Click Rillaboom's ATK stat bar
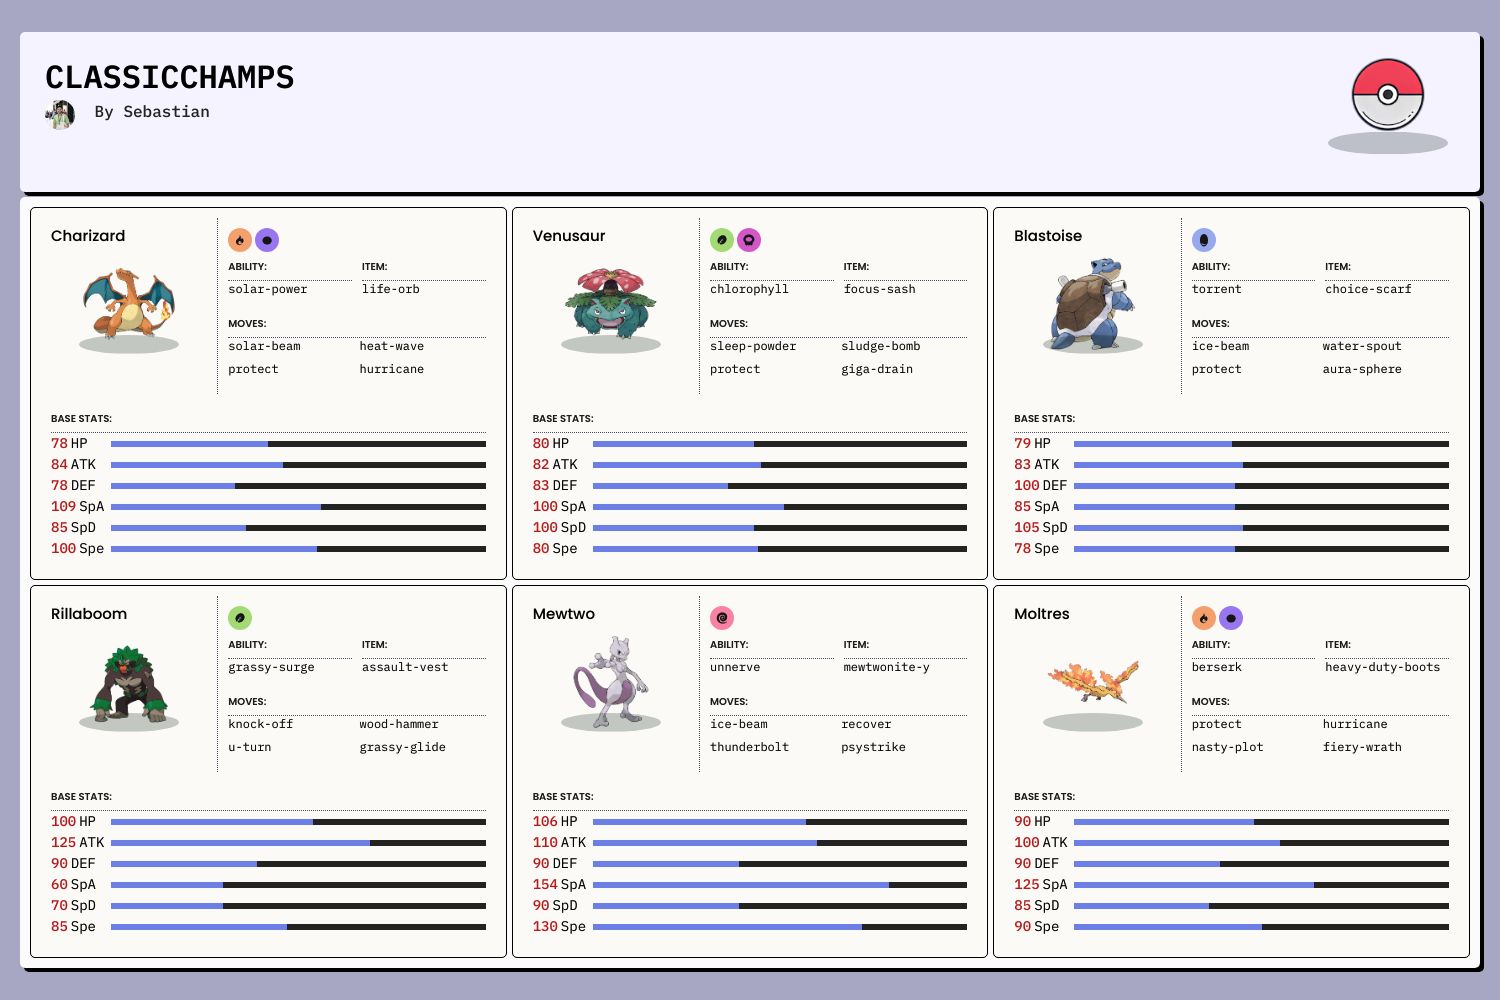The image size is (1500, 1000). pyautogui.click(x=298, y=843)
